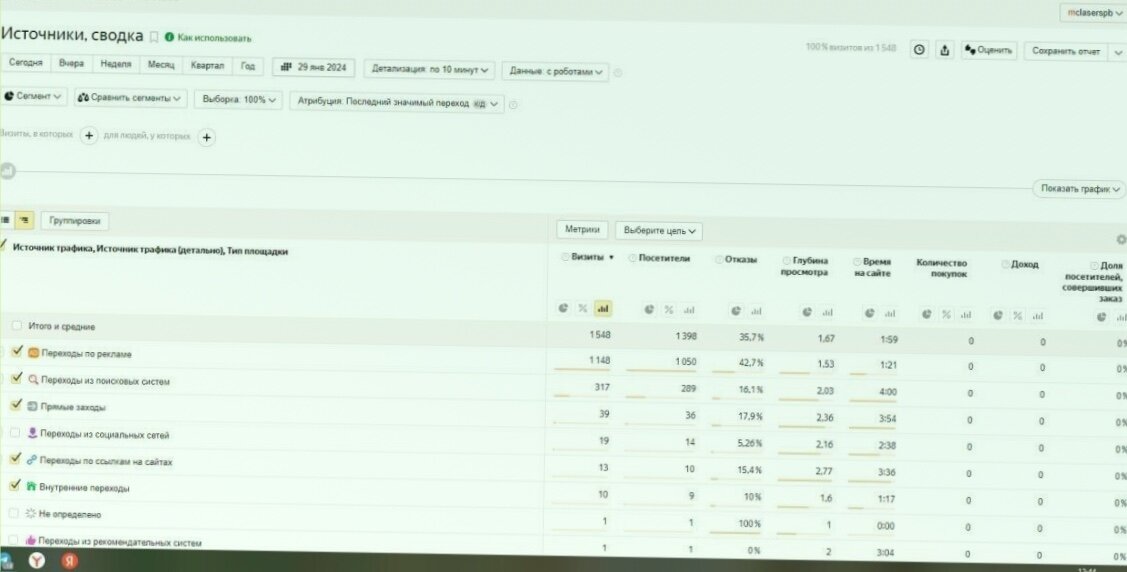The height and width of the screenshot is (572, 1127).
Task: Open the Данные: с роботами dropdown
Action: [555, 71]
